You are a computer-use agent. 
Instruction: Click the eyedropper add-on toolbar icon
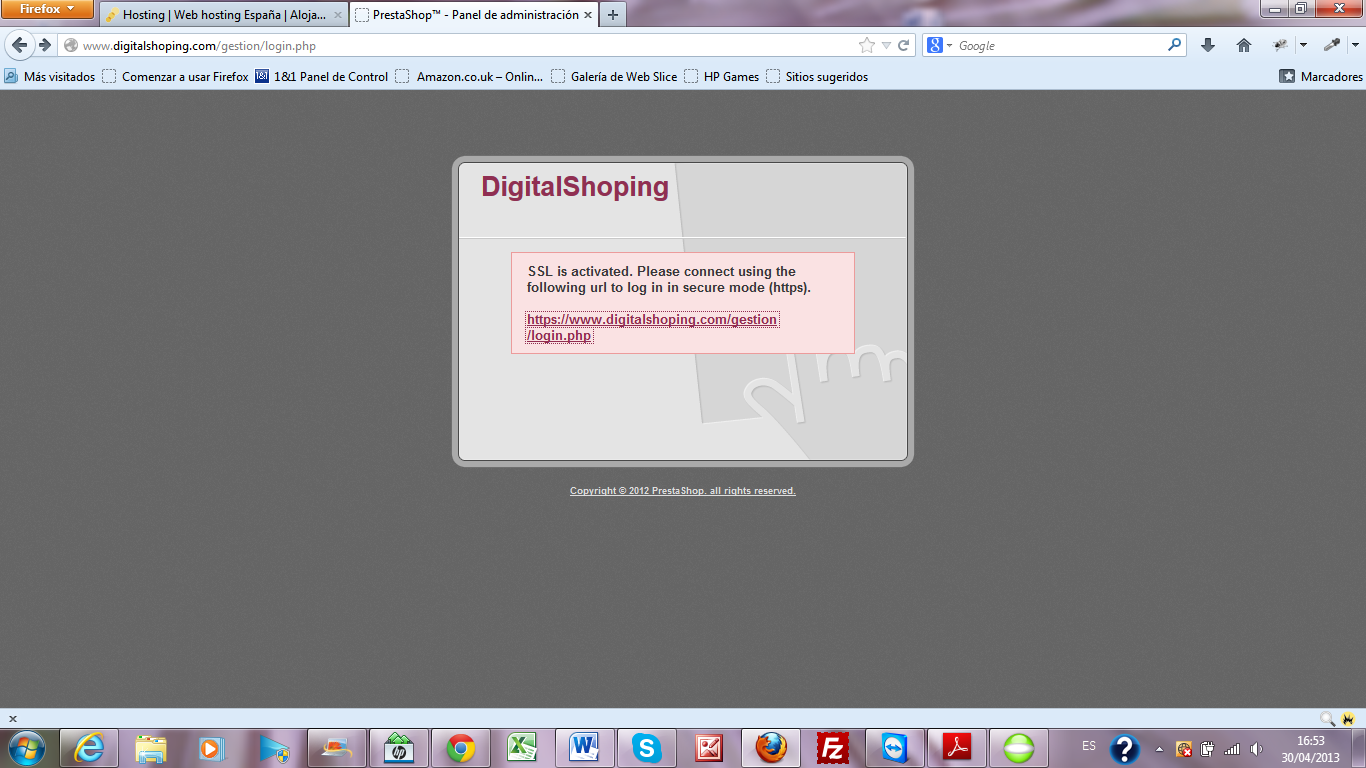pos(1332,45)
